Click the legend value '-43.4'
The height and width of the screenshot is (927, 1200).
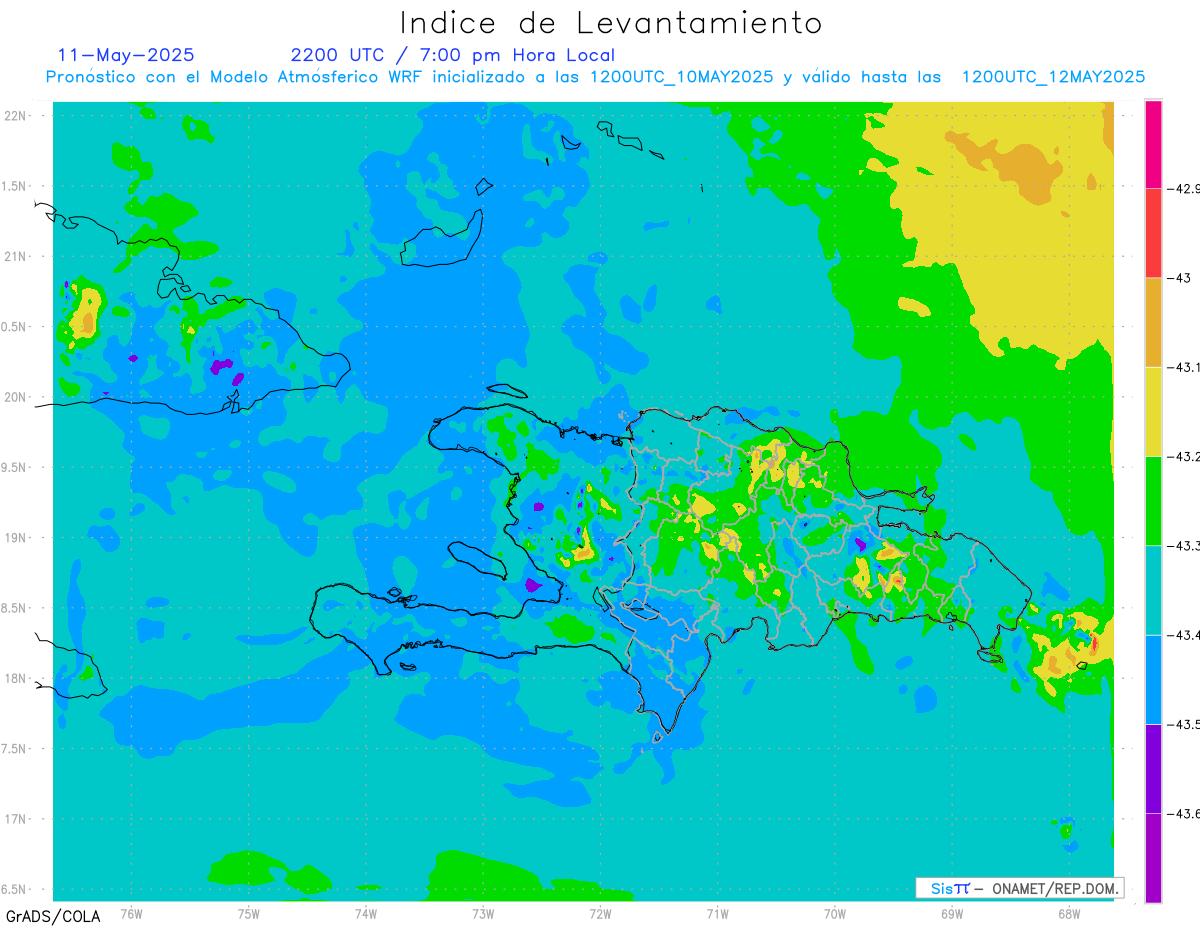[x=1182, y=635]
